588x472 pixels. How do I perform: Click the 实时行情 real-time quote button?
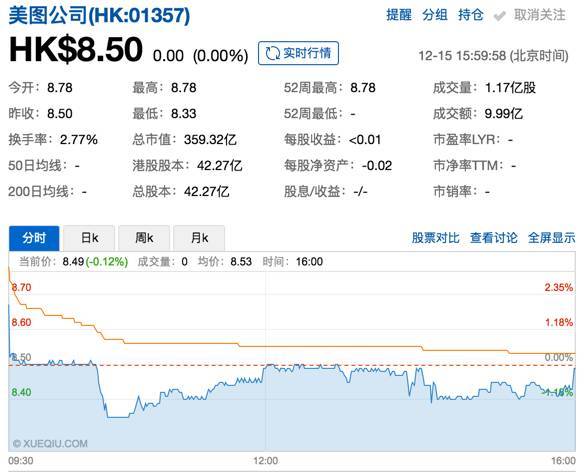click(298, 53)
